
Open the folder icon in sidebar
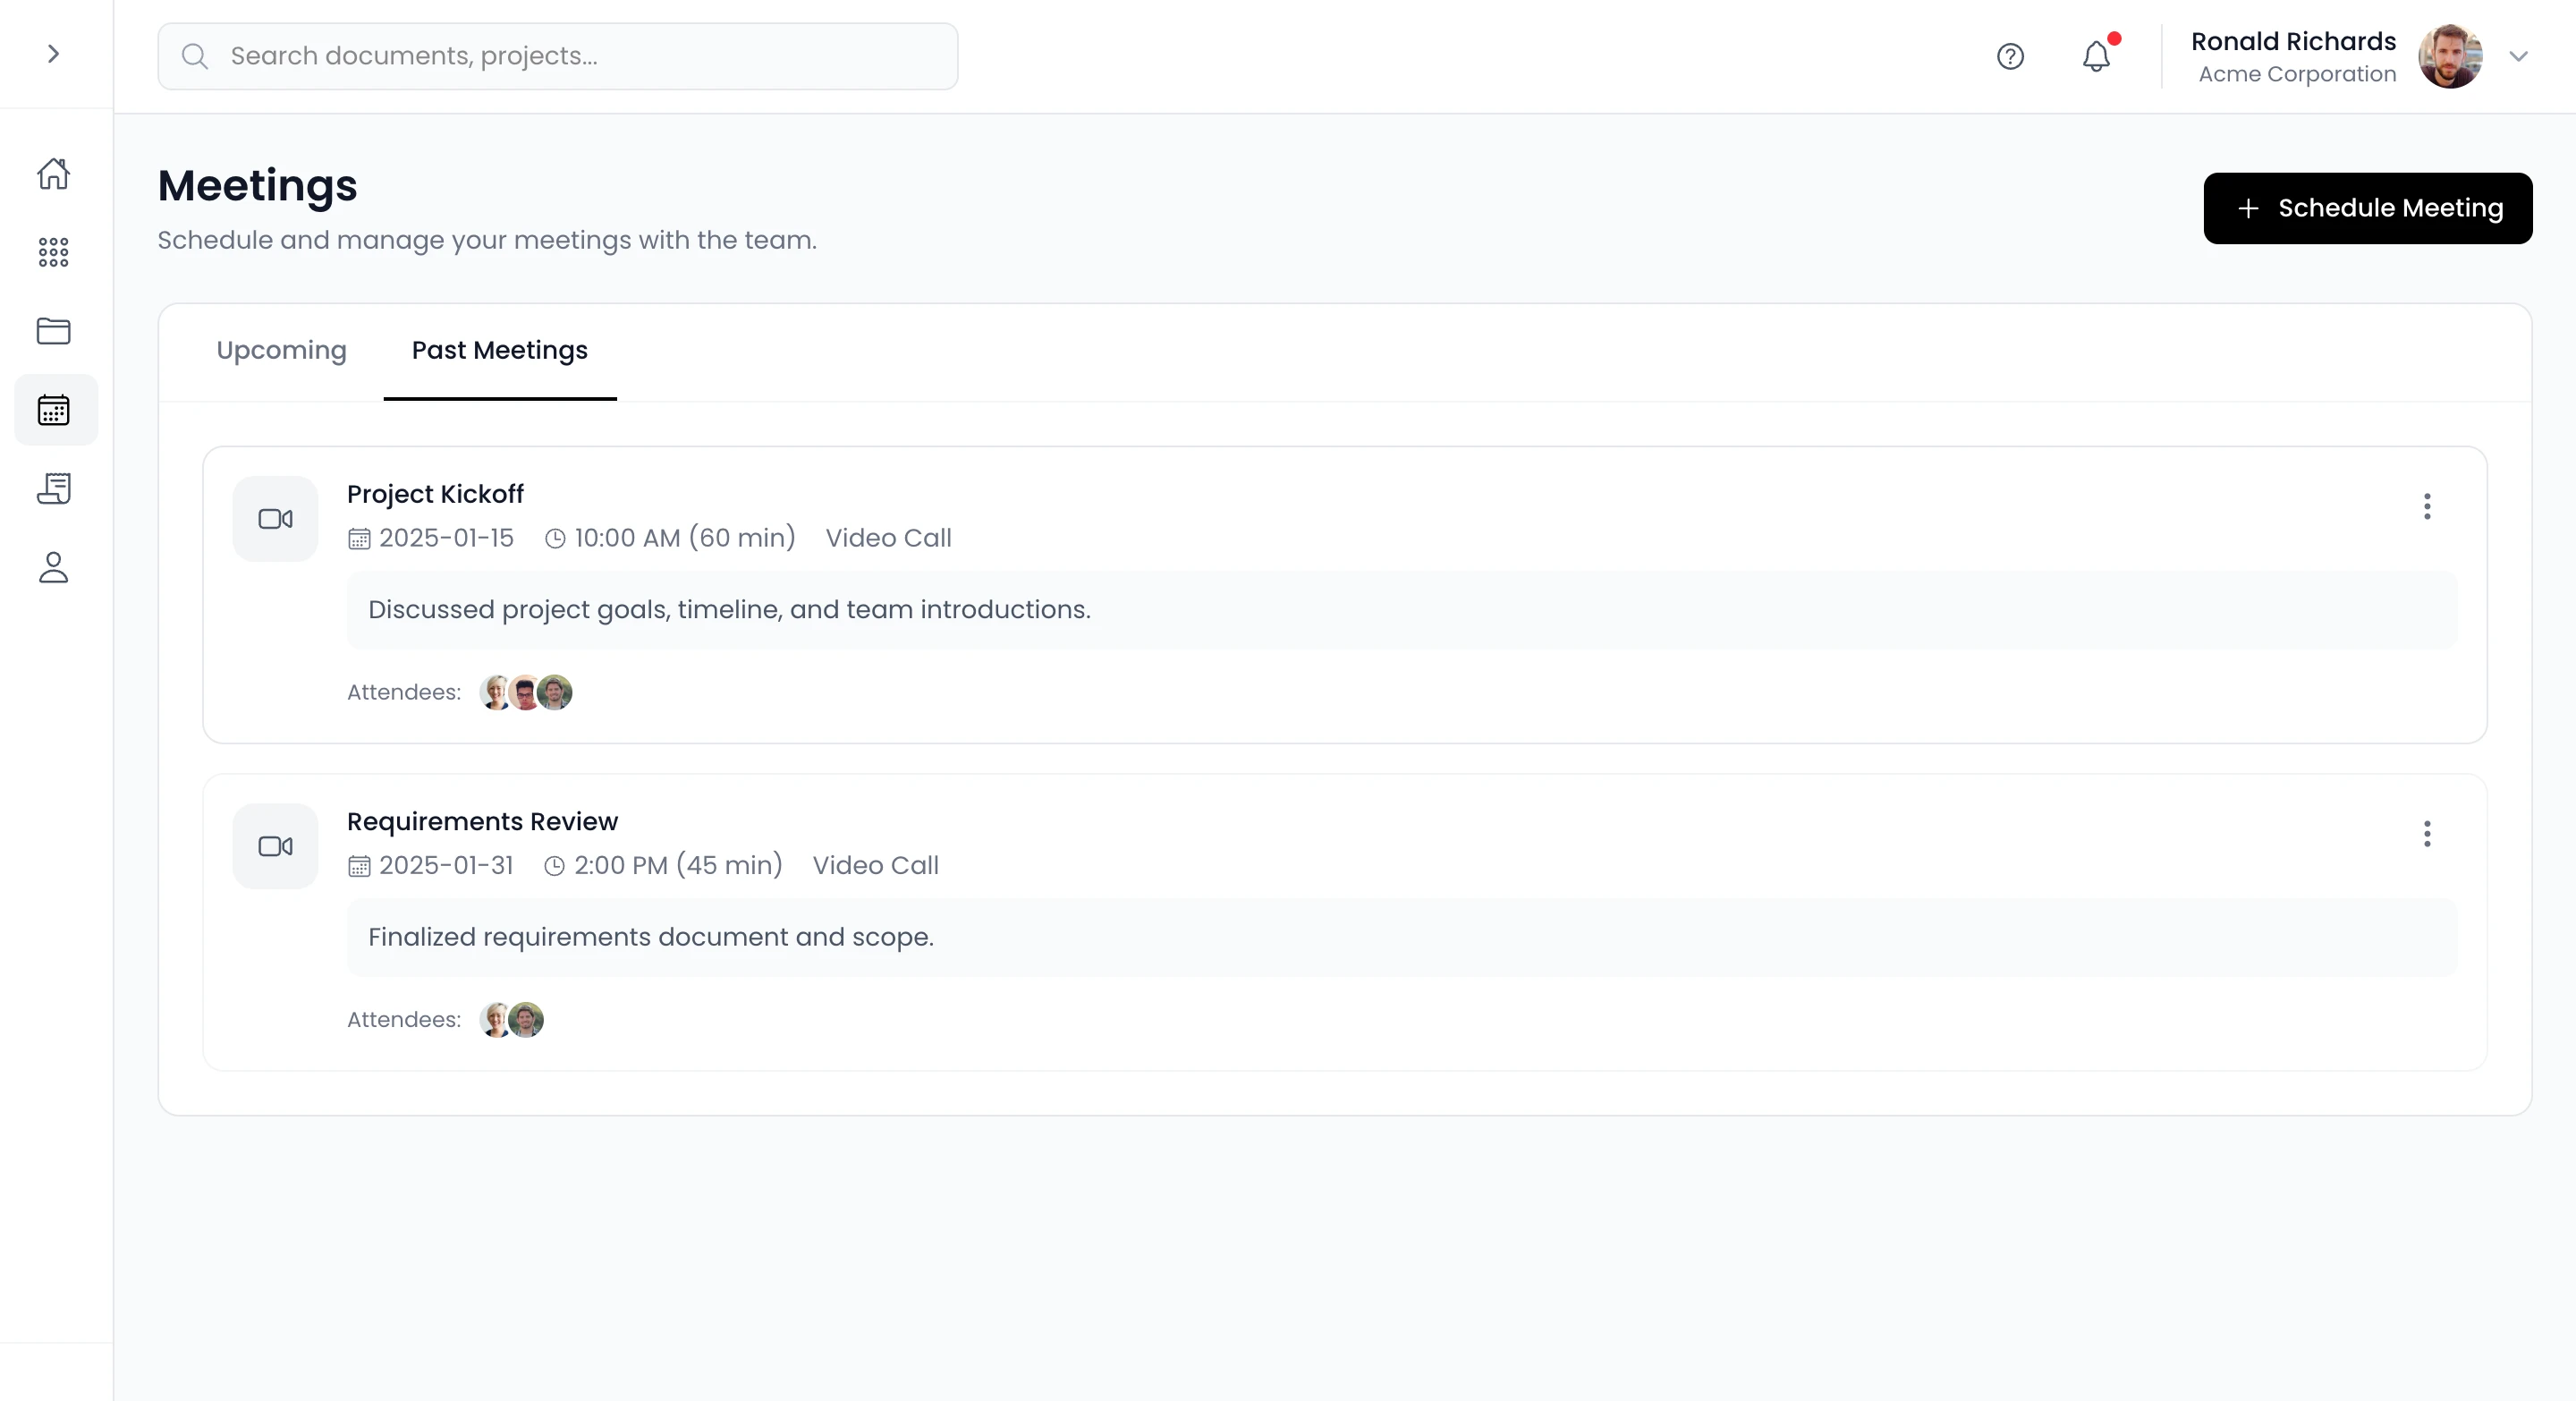(x=54, y=331)
